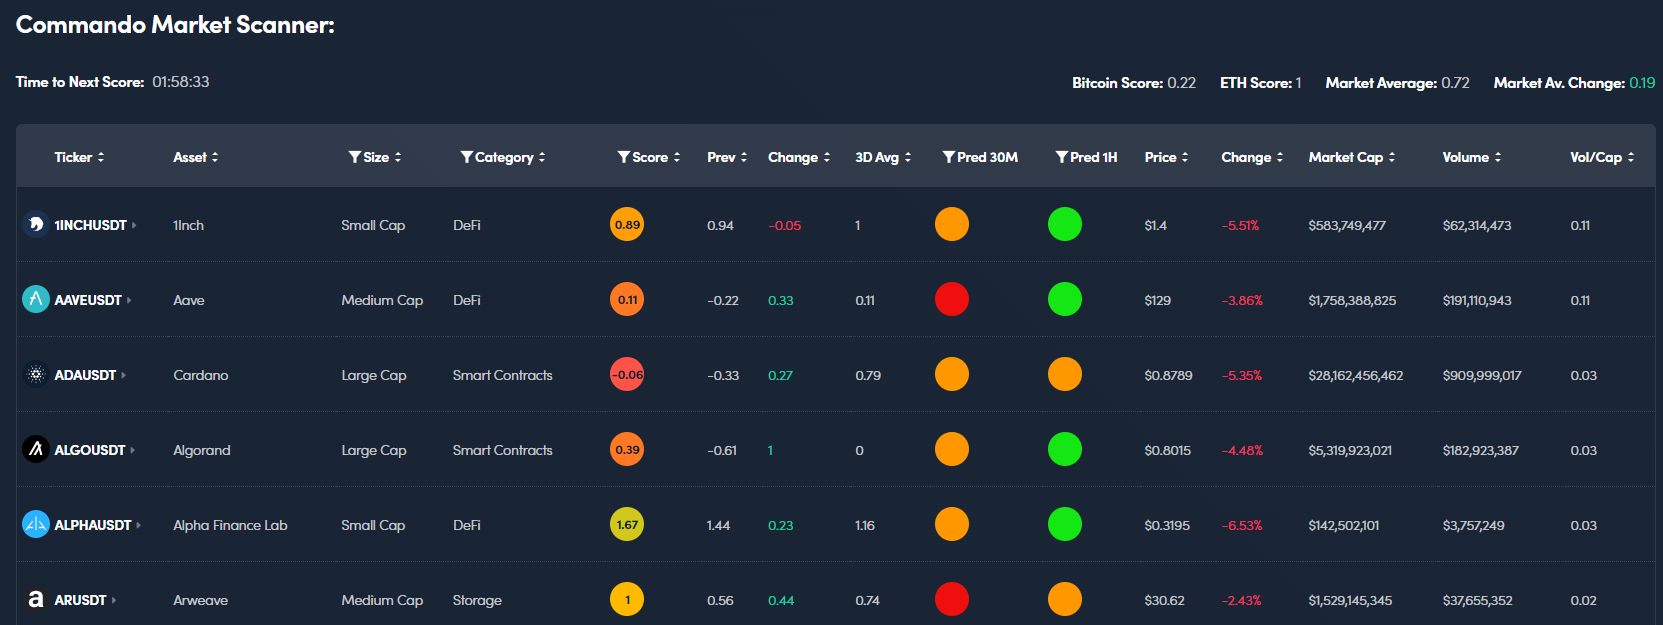Click the Algorand coin logo icon
Viewport: 1663px width, 625px height.
(36, 450)
